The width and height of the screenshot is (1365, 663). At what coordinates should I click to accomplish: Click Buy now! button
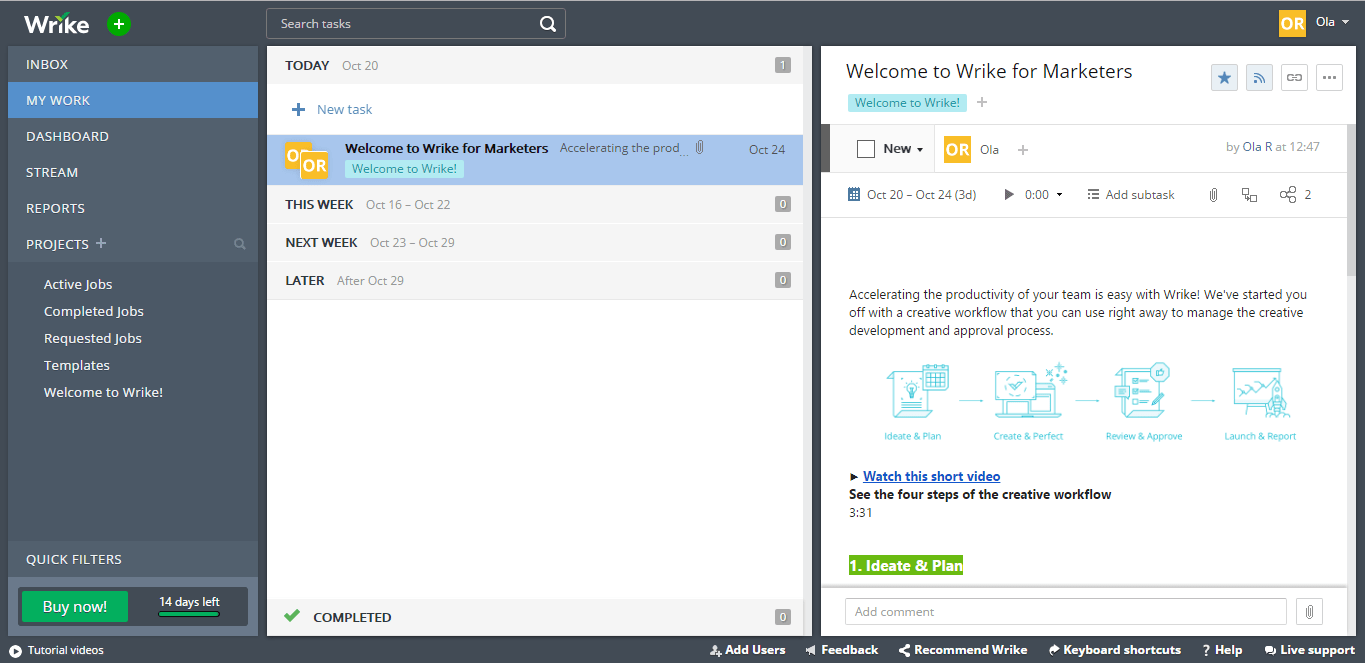[74, 606]
